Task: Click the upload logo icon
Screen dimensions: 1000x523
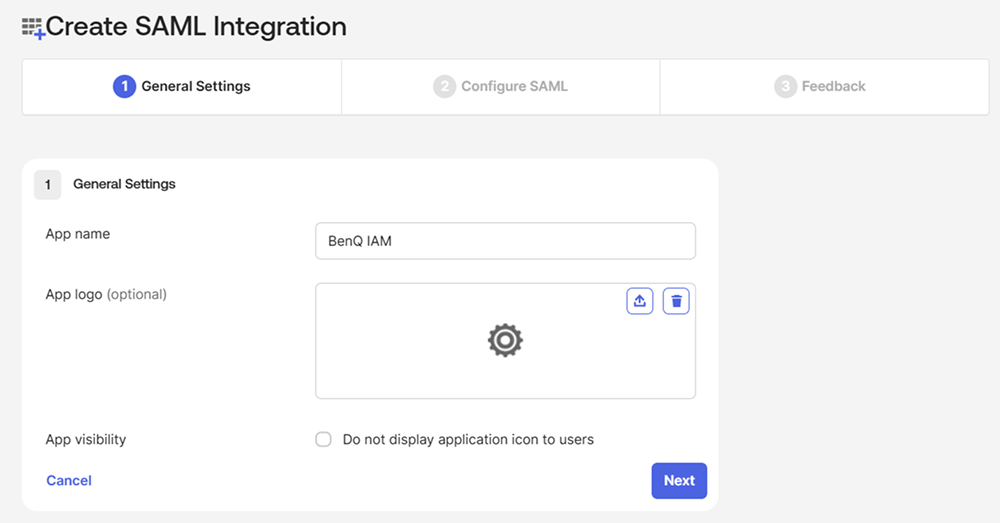Action: pos(640,301)
